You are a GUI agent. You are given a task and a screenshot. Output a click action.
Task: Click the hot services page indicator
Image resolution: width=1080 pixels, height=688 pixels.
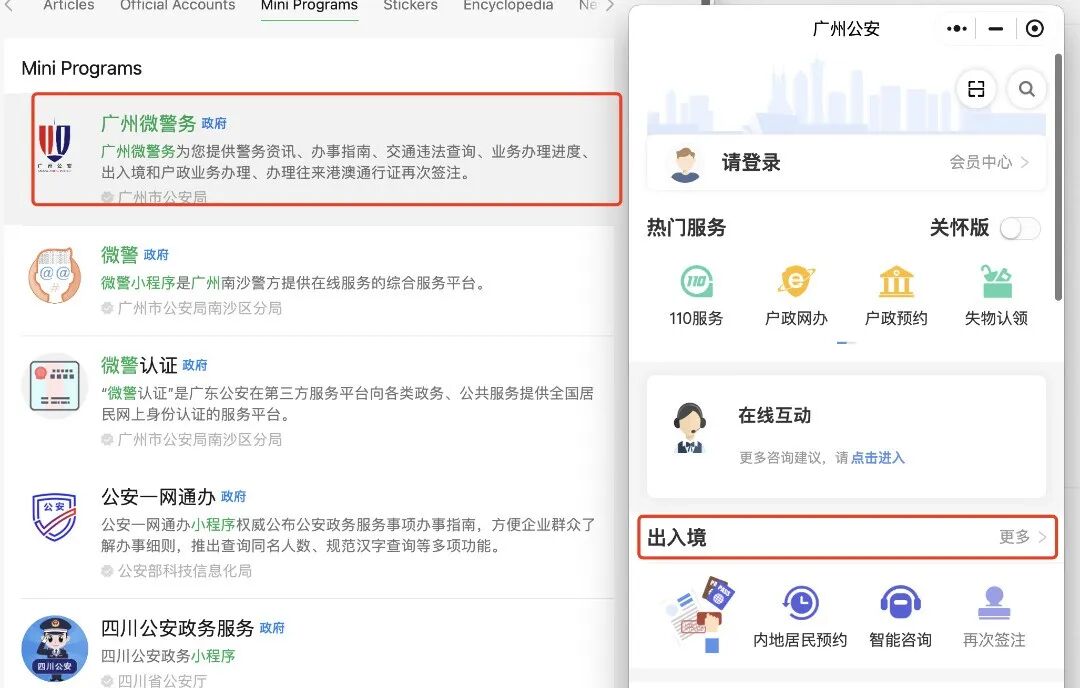pos(846,342)
